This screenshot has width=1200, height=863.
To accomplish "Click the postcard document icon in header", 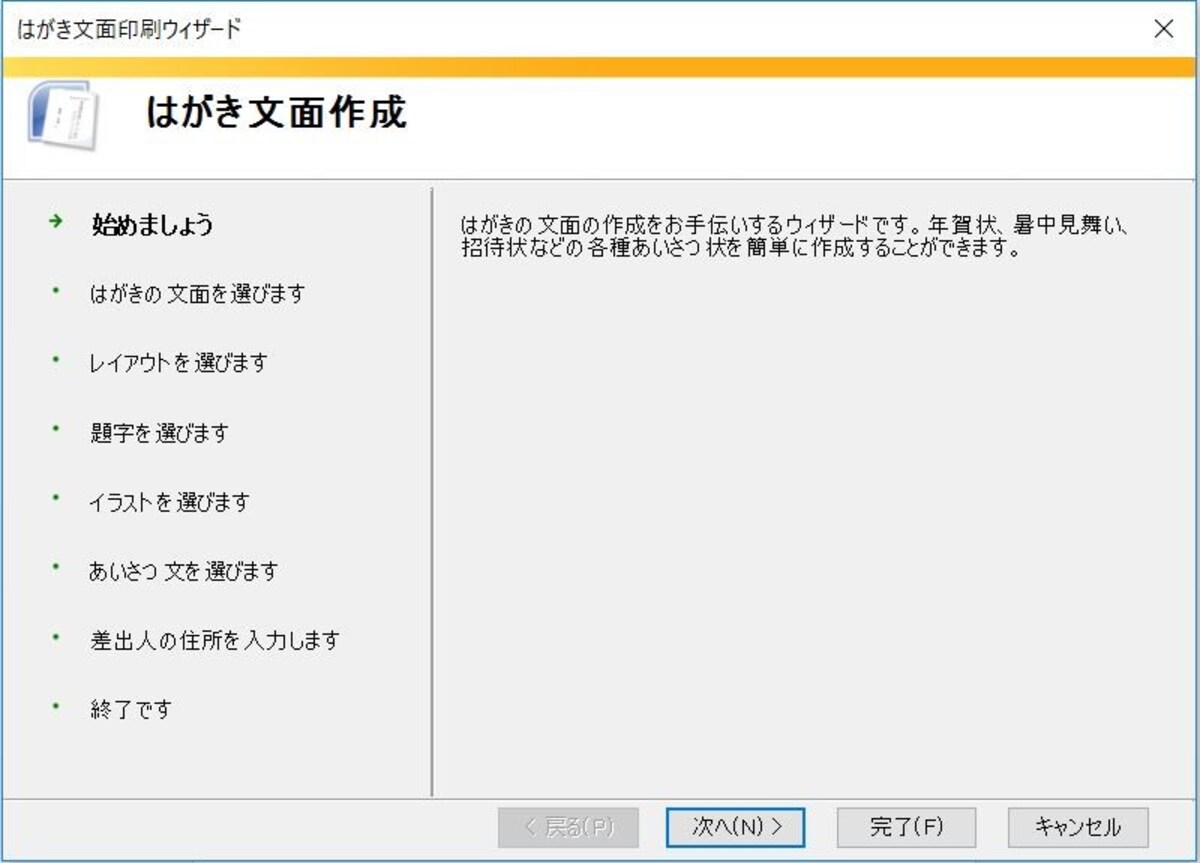I will (x=63, y=114).
